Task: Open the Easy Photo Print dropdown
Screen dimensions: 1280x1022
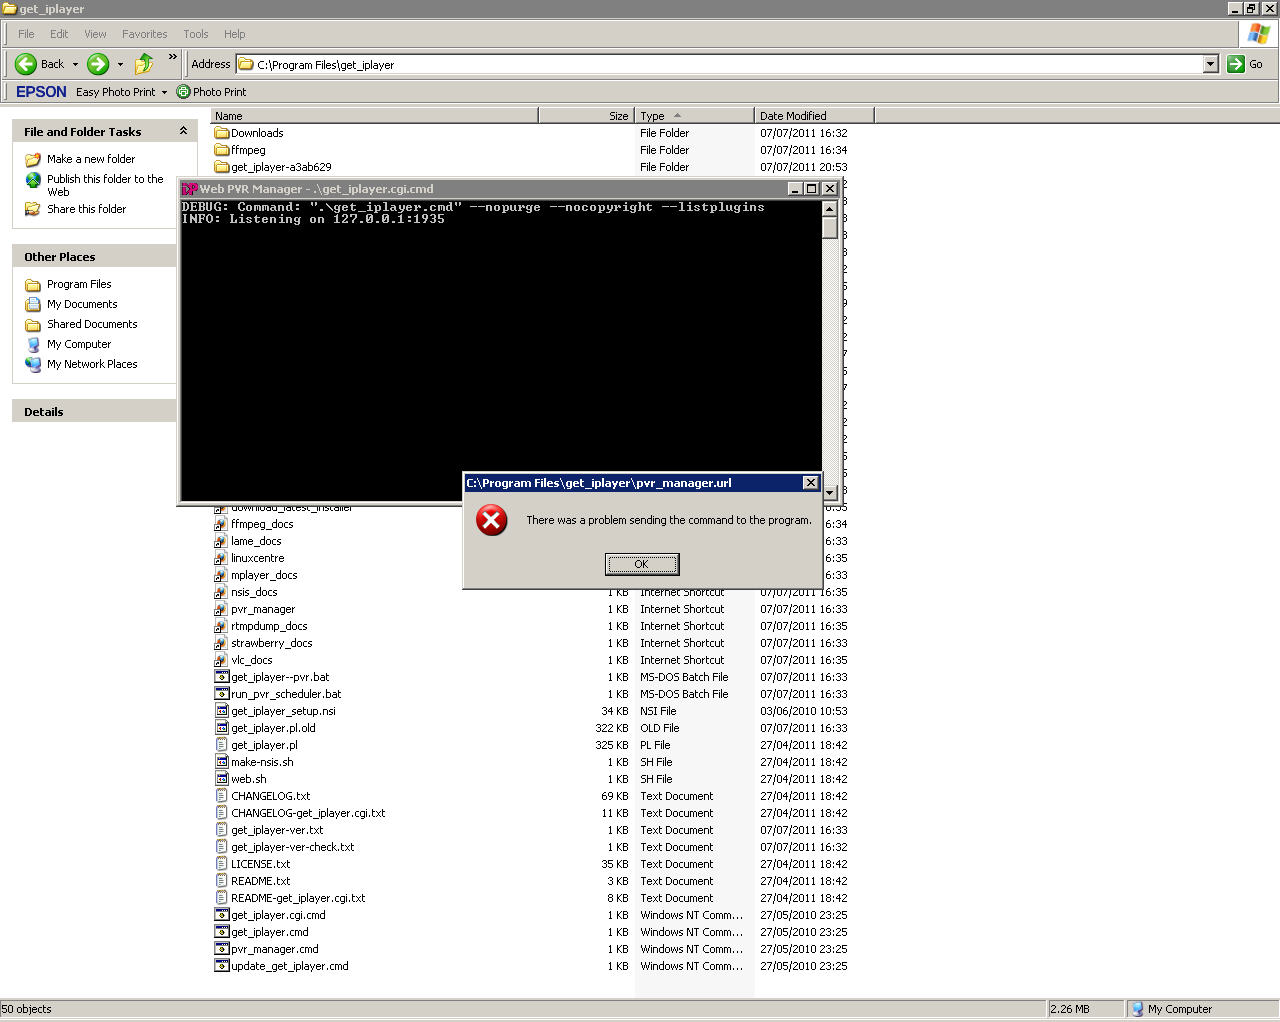Action: tap(164, 92)
